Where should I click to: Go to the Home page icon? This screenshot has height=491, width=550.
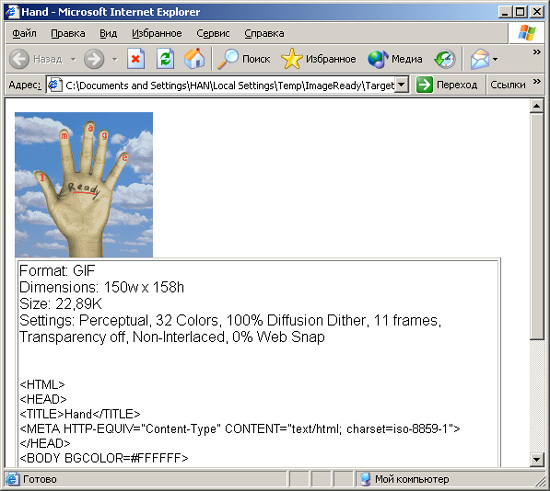coord(194,59)
